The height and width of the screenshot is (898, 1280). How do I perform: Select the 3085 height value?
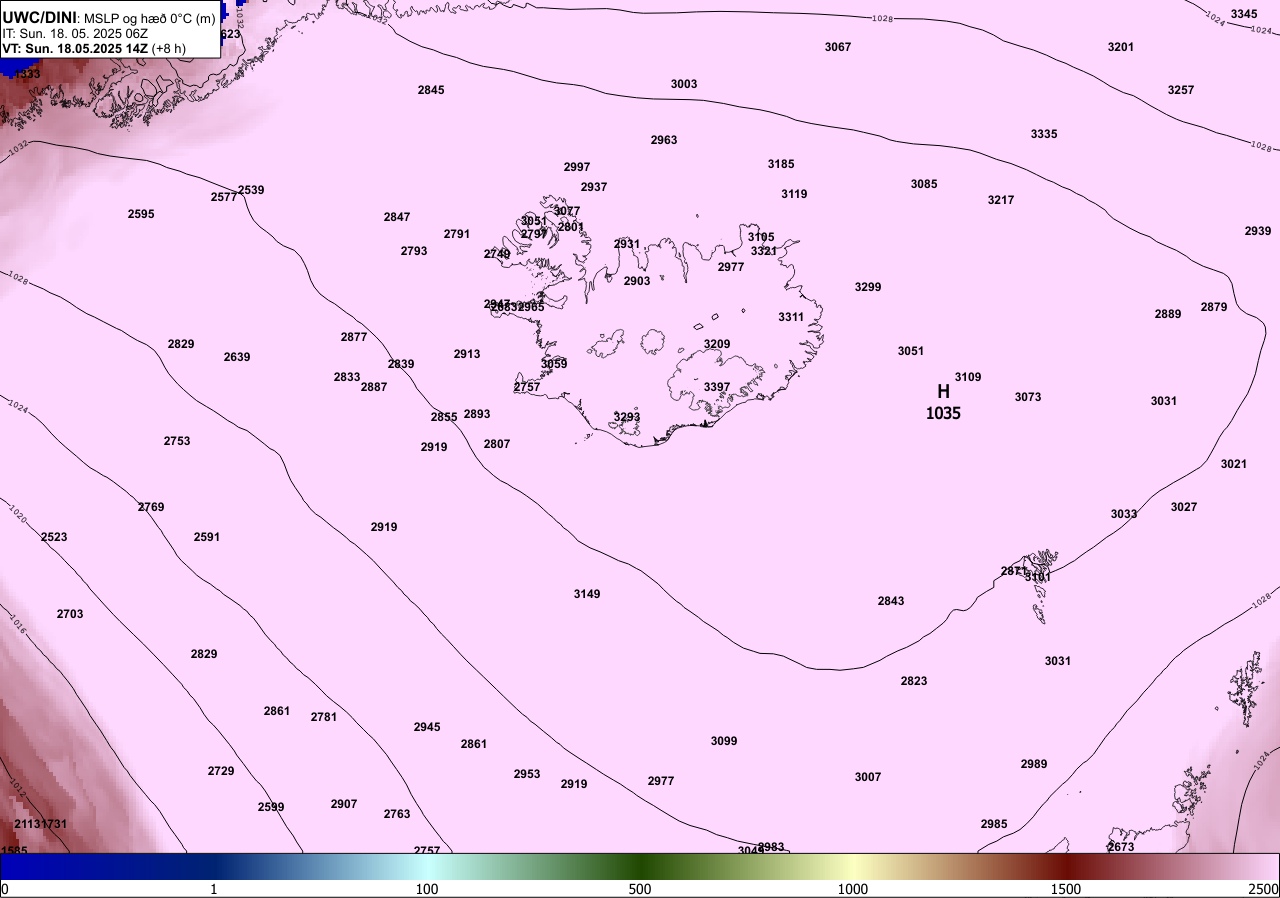(924, 184)
